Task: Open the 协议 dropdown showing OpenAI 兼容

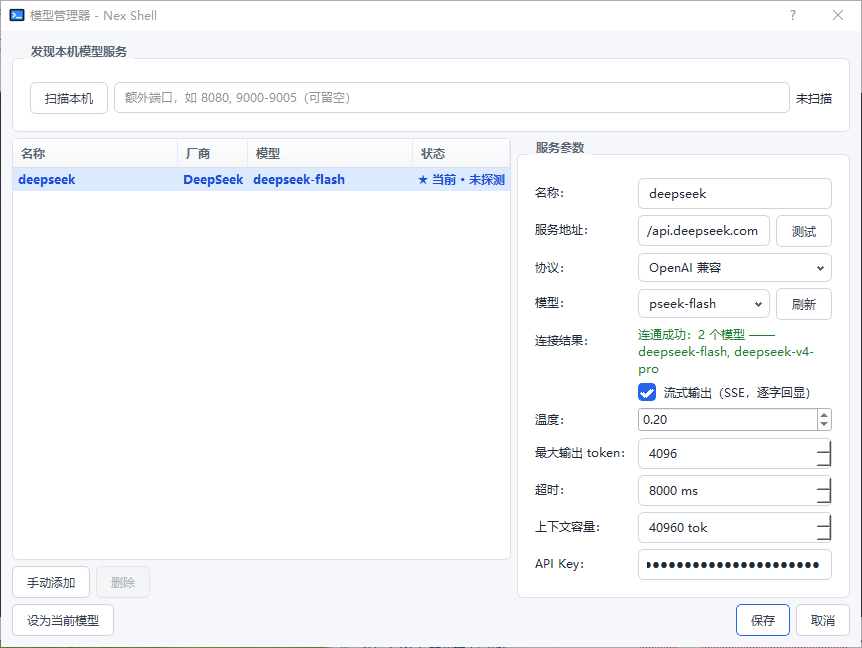Action: click(x=734, y=268)
